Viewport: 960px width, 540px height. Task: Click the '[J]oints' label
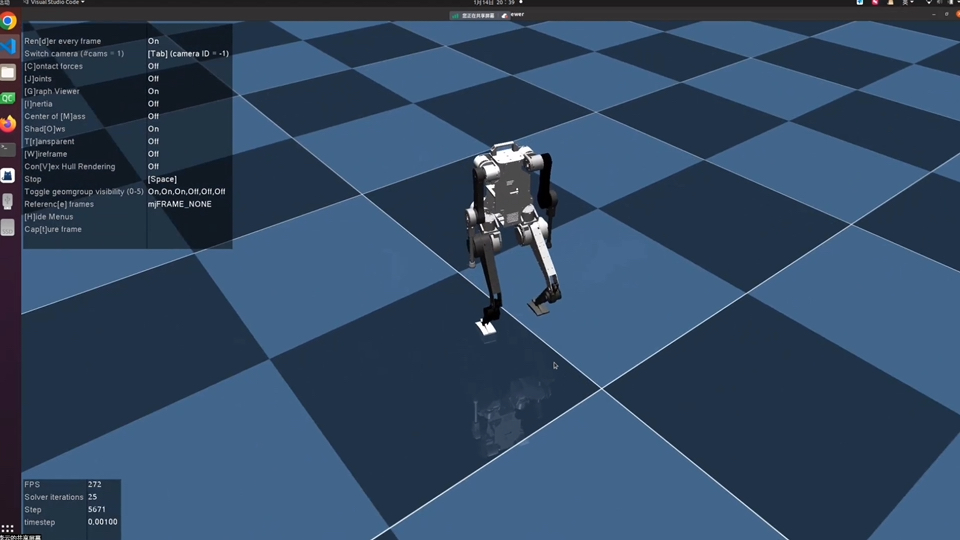(x=38, y=79)
